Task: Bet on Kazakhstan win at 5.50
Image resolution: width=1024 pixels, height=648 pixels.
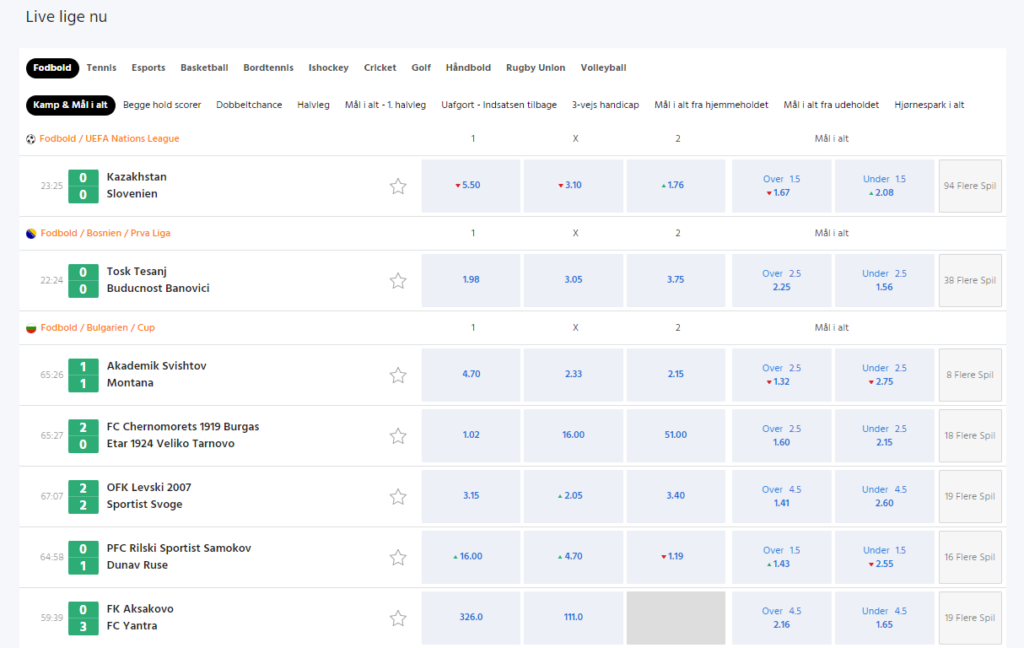Action: tap(471, 186)
